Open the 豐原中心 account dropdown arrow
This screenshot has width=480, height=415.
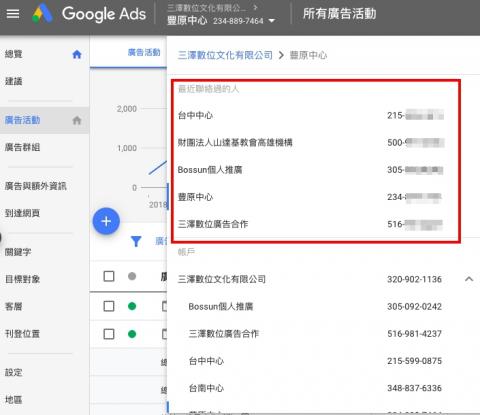tap(272, 21)
